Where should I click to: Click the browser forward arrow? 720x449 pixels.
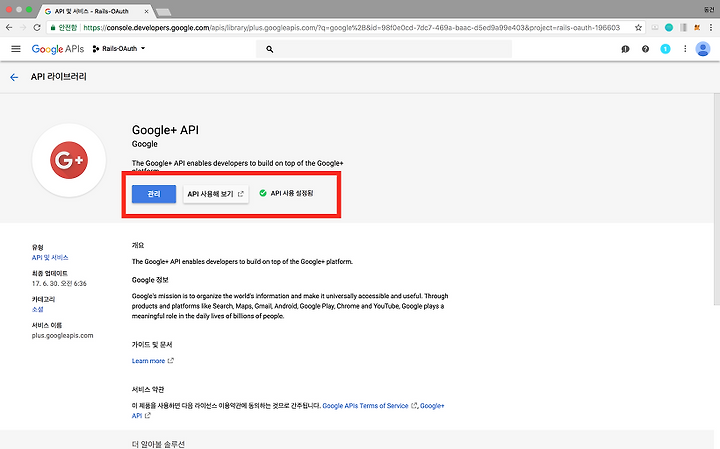(23, 28)
